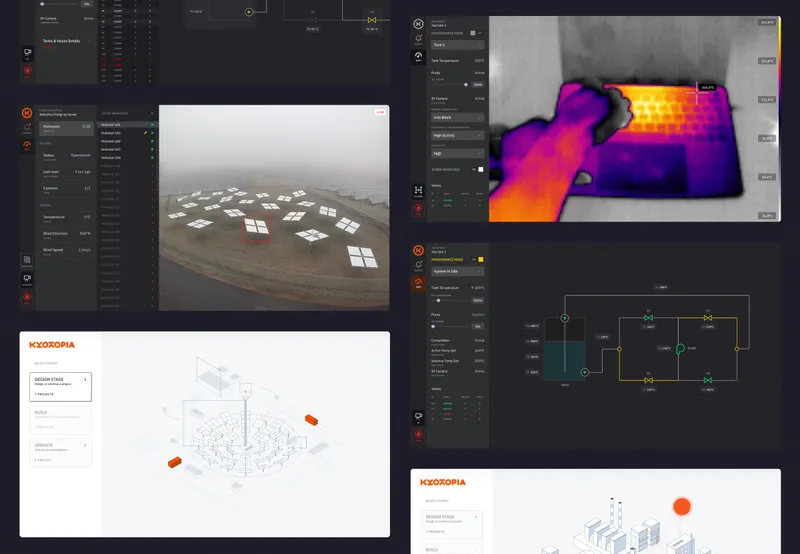
Task: Select the gauge dashboard icon in heliostat panel
Action: [27, 145]
